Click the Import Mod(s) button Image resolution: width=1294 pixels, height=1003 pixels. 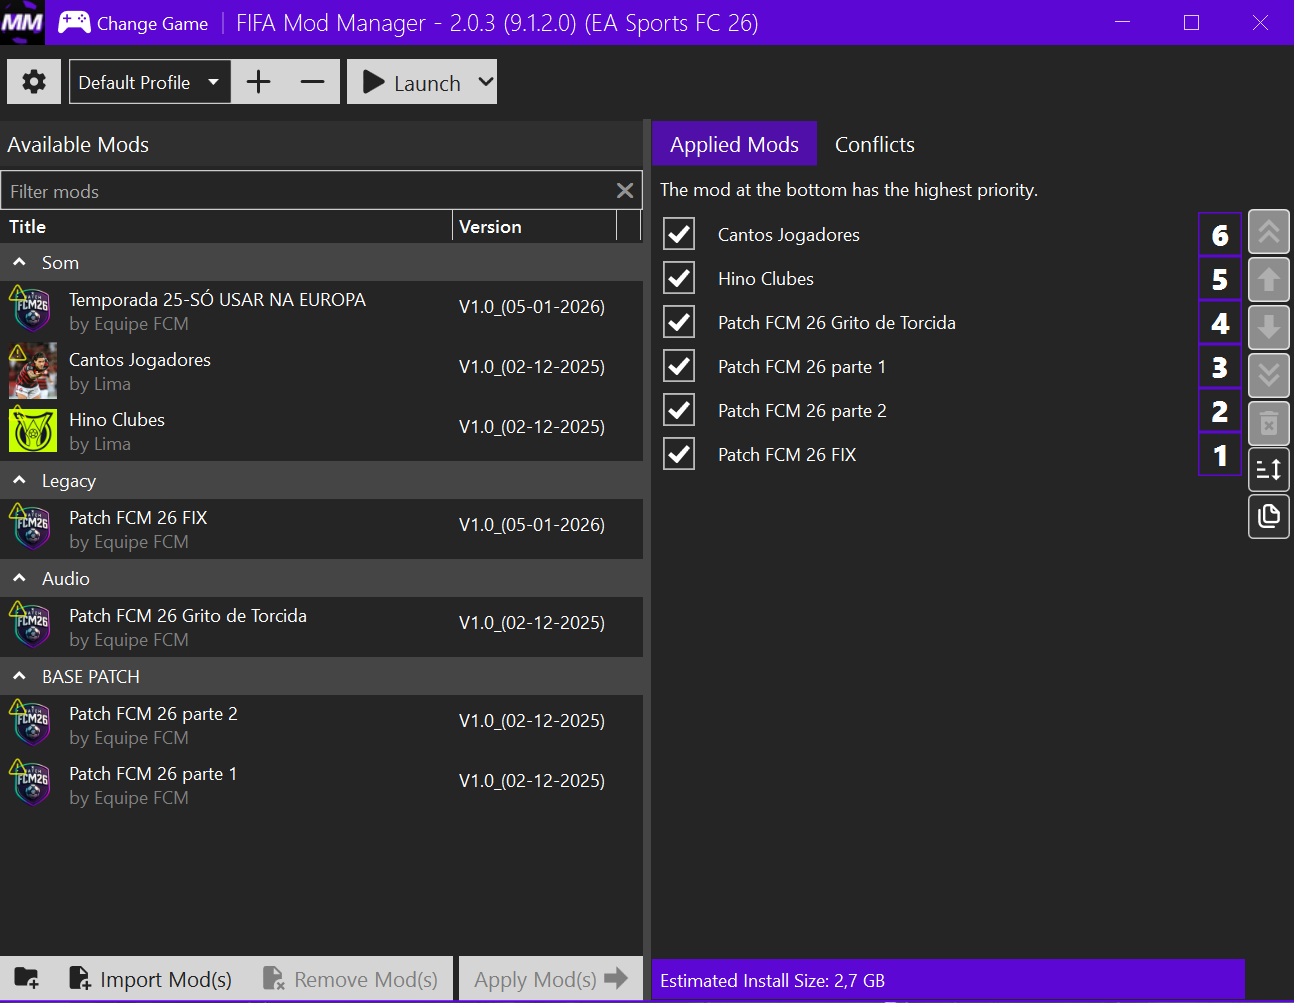point(151,979)
